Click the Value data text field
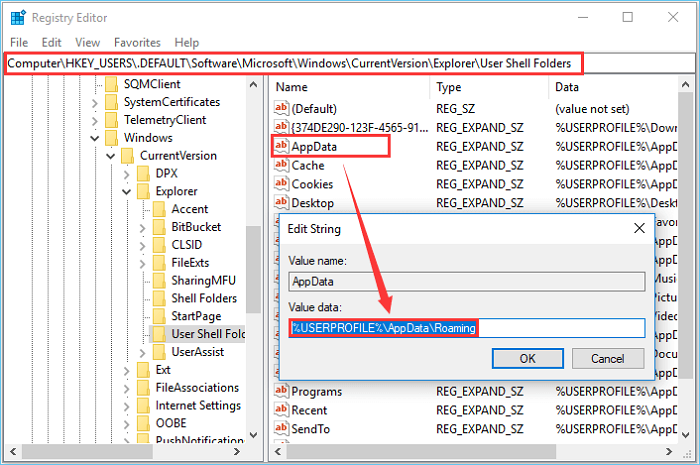700x465 pixels. pos(466,328)
